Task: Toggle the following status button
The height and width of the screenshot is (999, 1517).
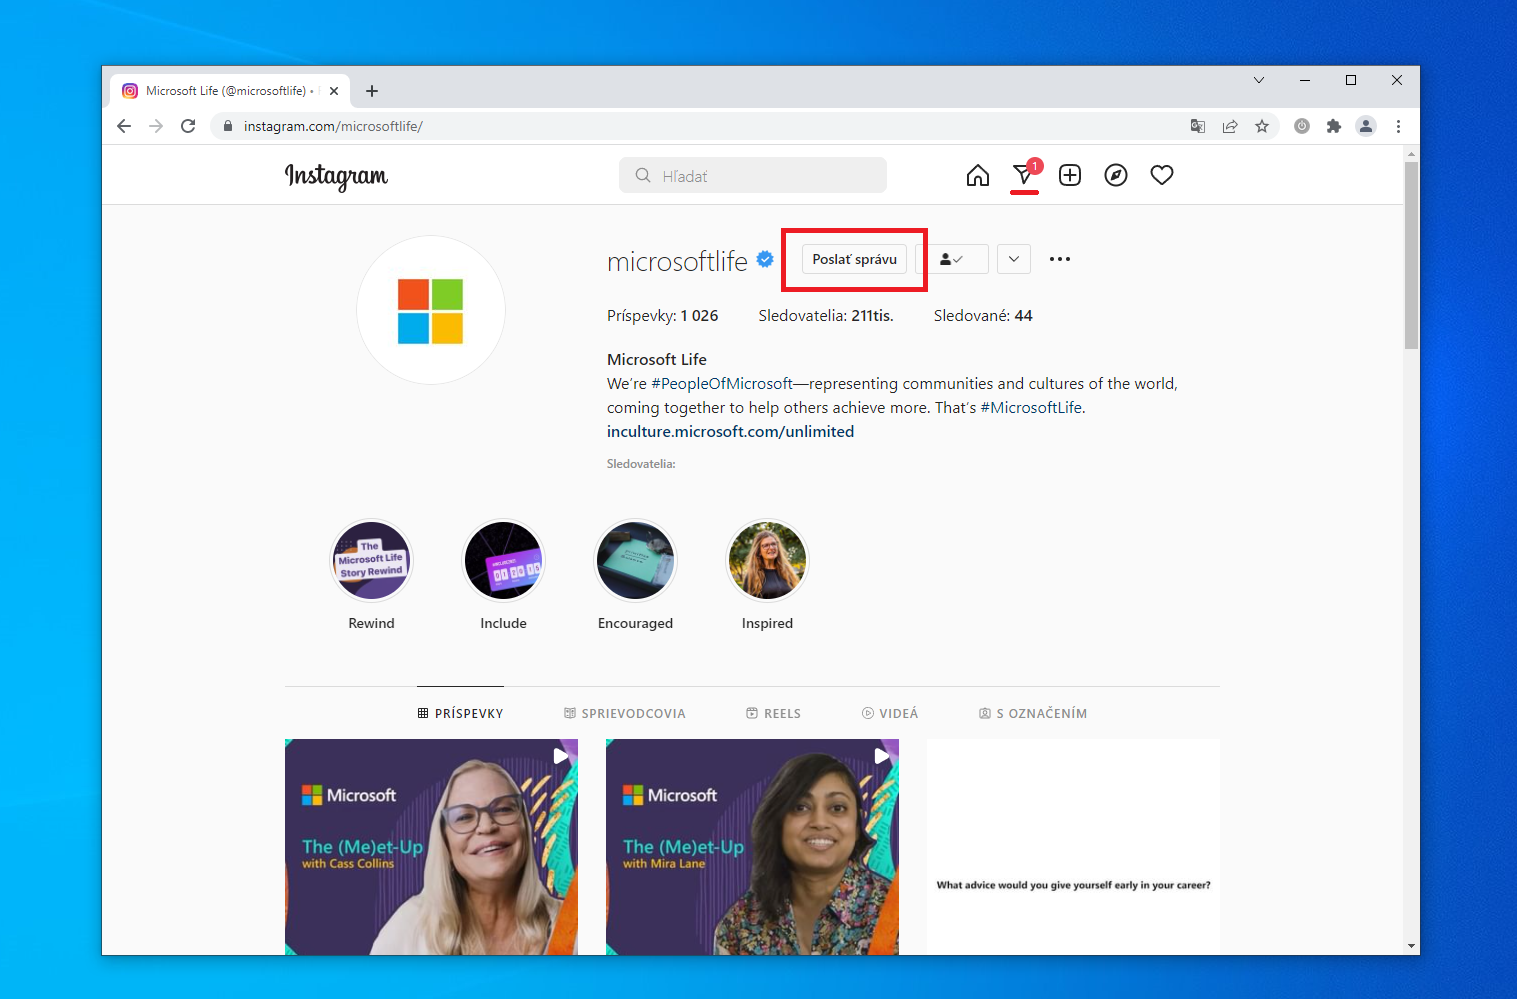Action: pyautogui.click(x=952, y=259)
